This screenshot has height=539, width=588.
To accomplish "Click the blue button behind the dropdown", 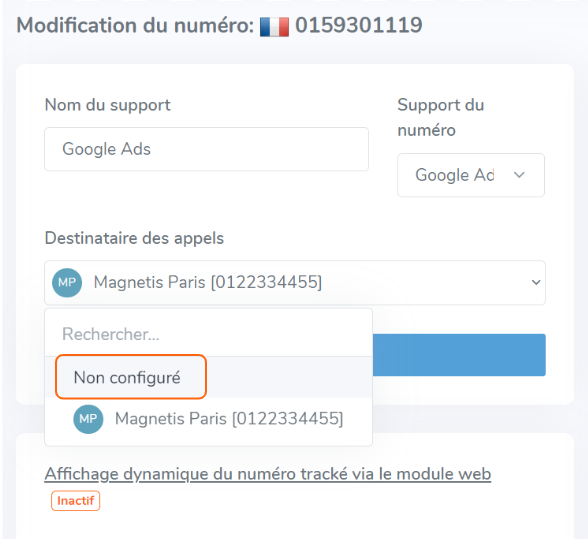I will (459, 355).
